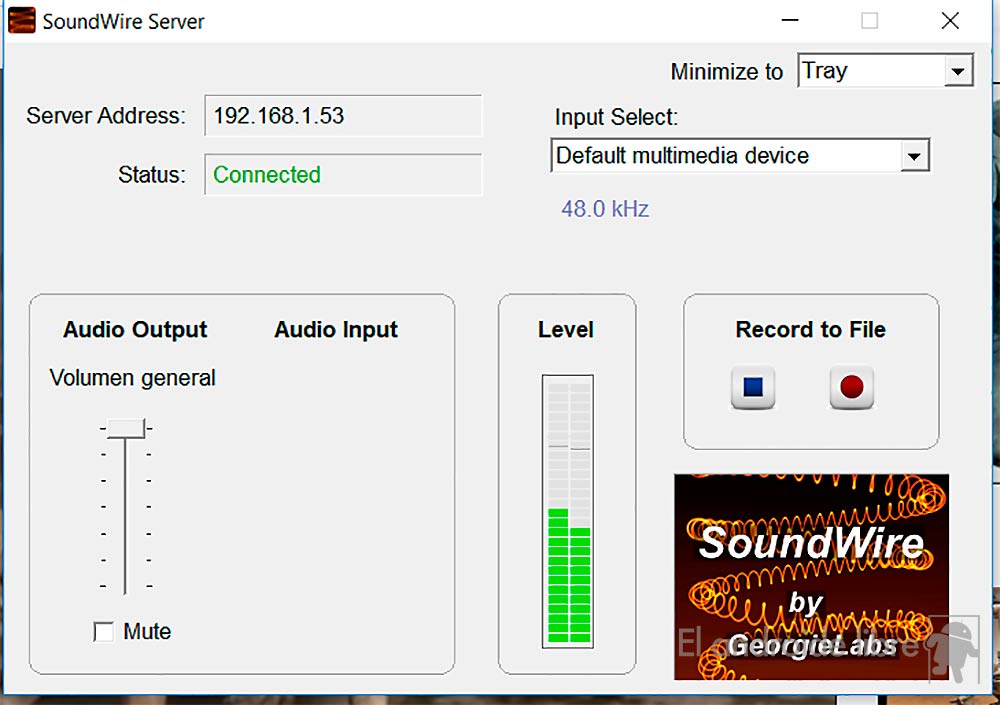
Task: Start recording with the red record button
Action: point(852,388)
